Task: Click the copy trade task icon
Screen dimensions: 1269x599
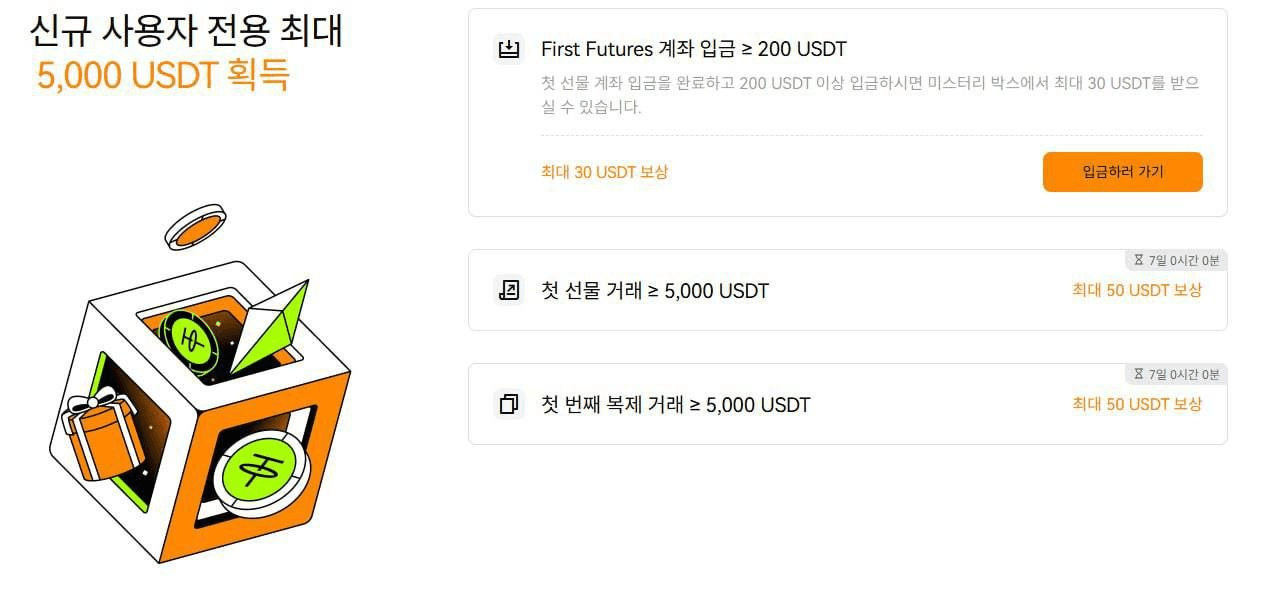Action: [508, 405]
